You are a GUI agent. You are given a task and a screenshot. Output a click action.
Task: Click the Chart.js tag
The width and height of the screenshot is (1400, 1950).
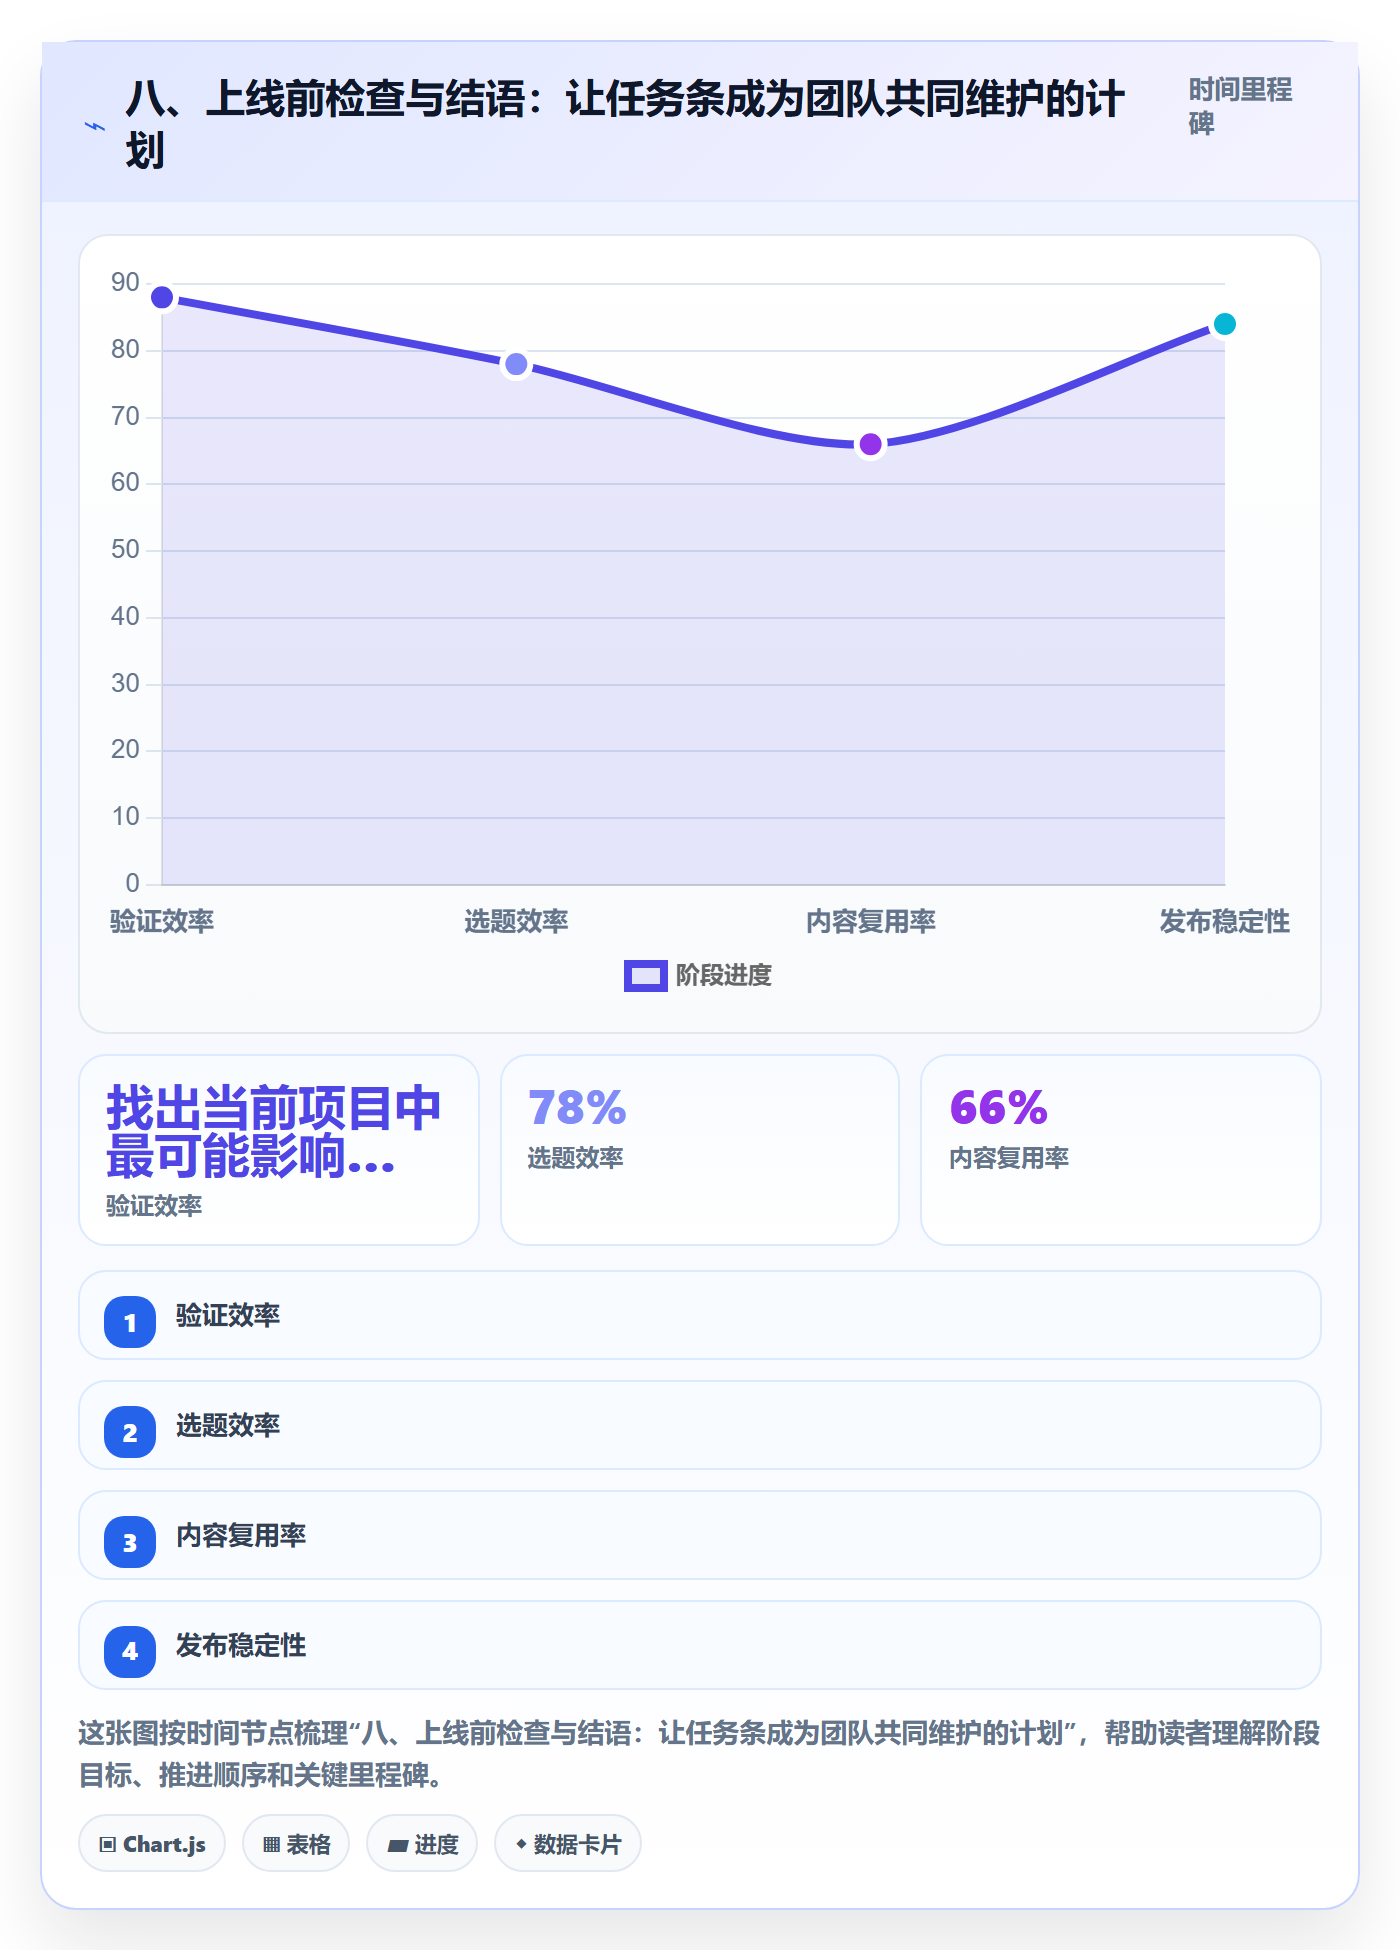click(x=152, y=1843)
